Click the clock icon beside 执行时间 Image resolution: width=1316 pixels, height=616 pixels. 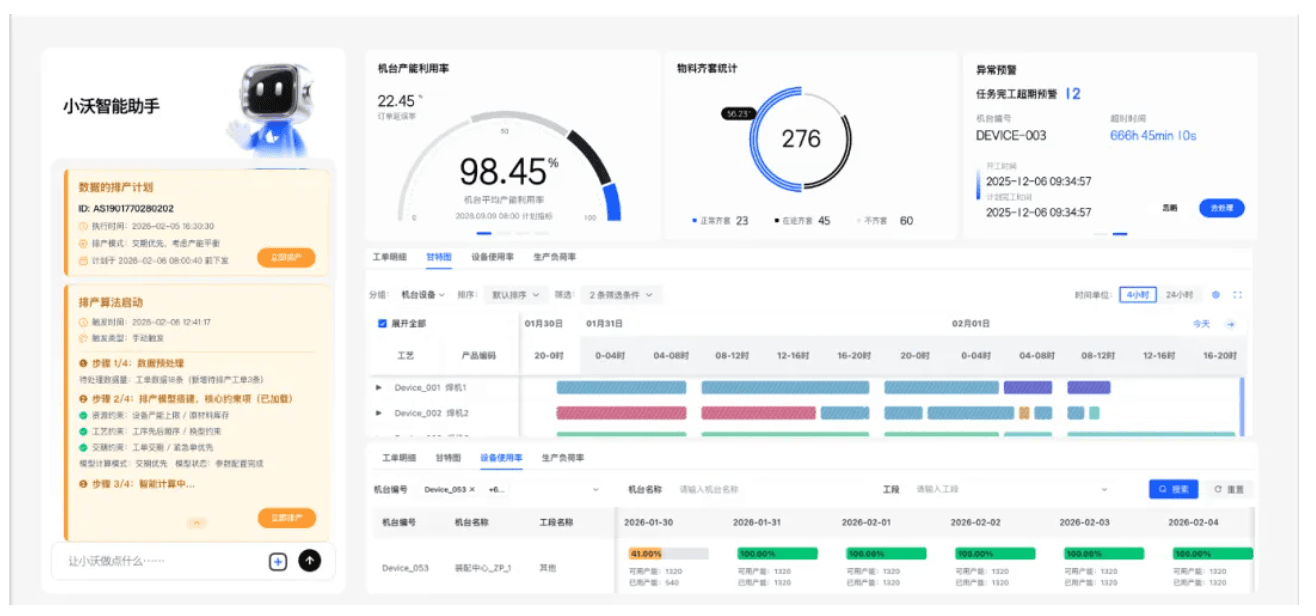[x=83, y=227]
